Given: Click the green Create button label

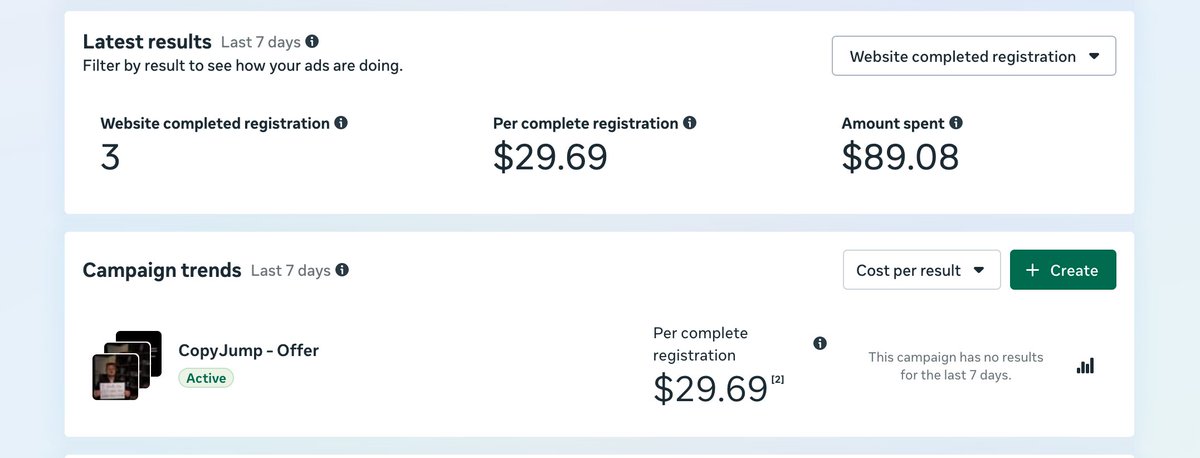Looking at the screenshot, I should tap(1074, 270).
